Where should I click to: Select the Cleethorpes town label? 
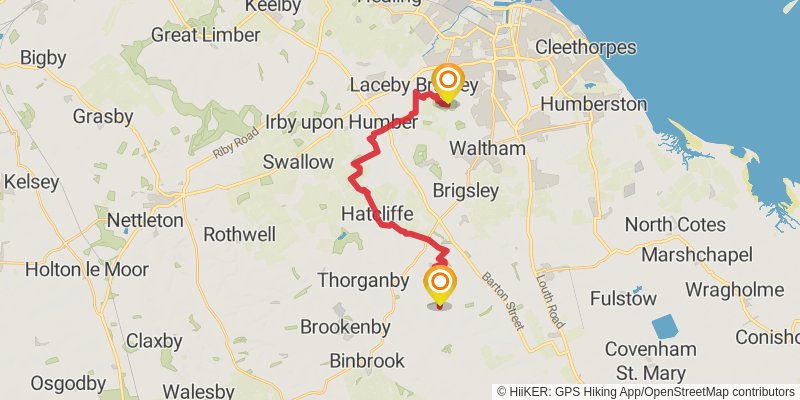585,47
